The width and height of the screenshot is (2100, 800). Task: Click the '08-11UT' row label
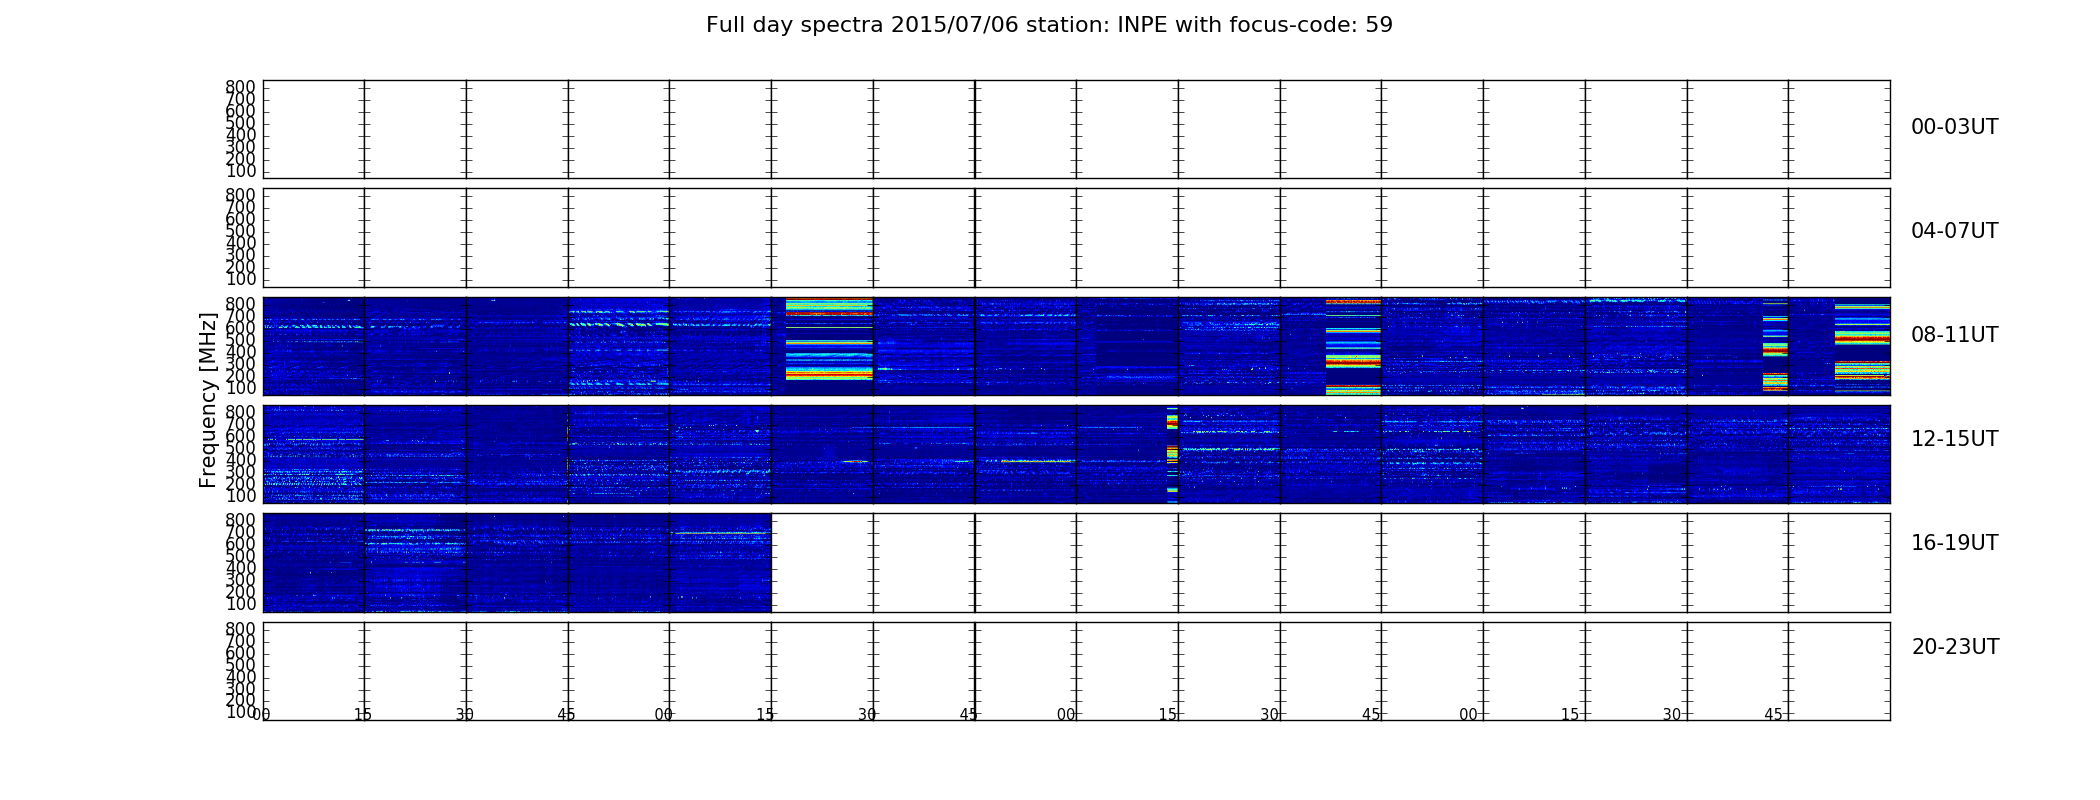point(1954,335)
